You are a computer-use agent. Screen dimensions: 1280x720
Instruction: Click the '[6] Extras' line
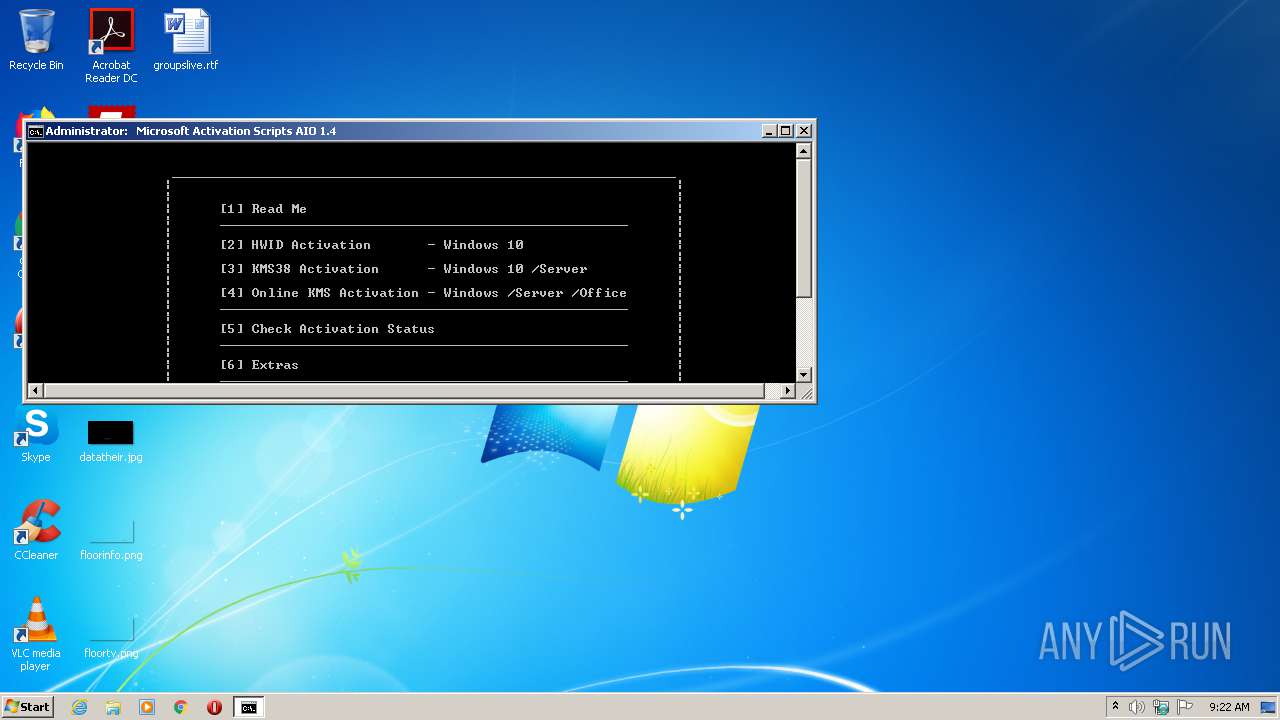pyautogui.click(x=260, y=365)
